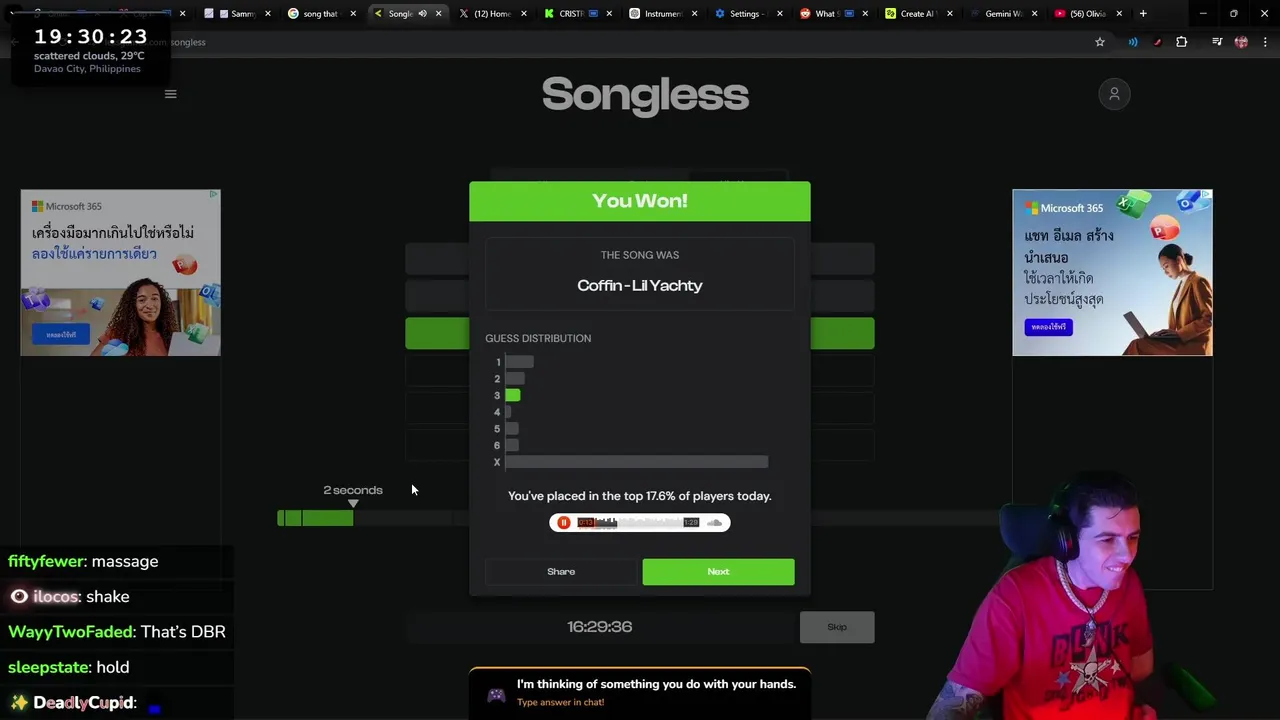Screen dimensions: 1280x720
Task: Click the Songless logo title
Action: pyautogui.click(x=645, y=95)
